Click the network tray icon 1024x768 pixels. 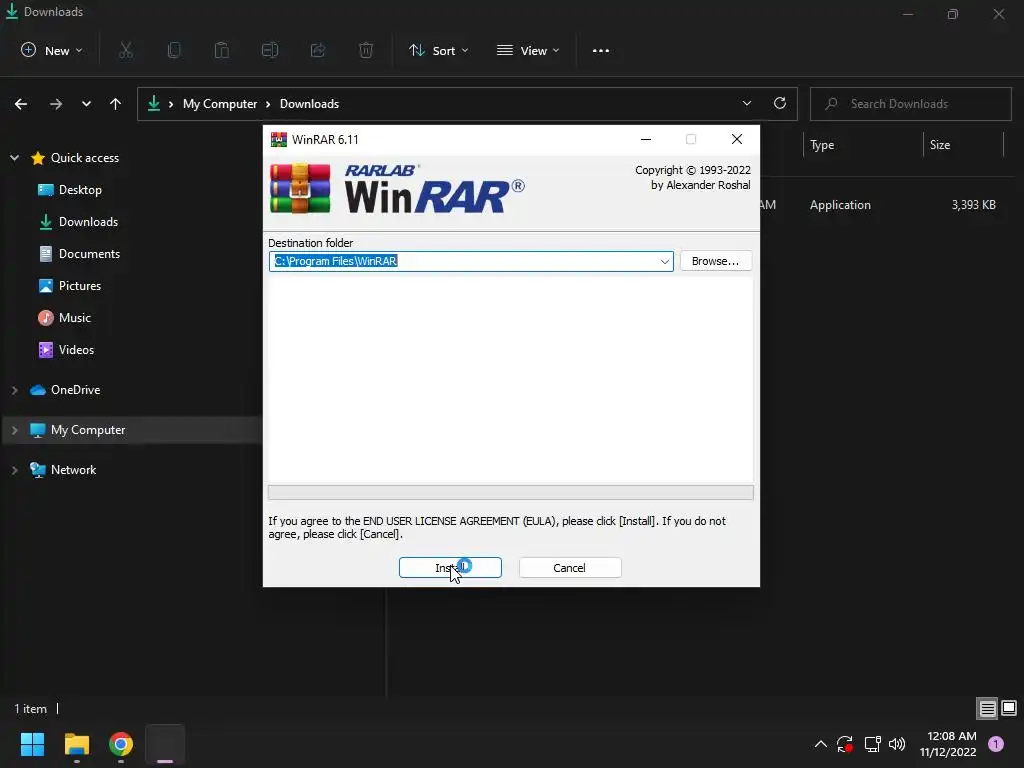pyautogui.click(x=872, y=744)
